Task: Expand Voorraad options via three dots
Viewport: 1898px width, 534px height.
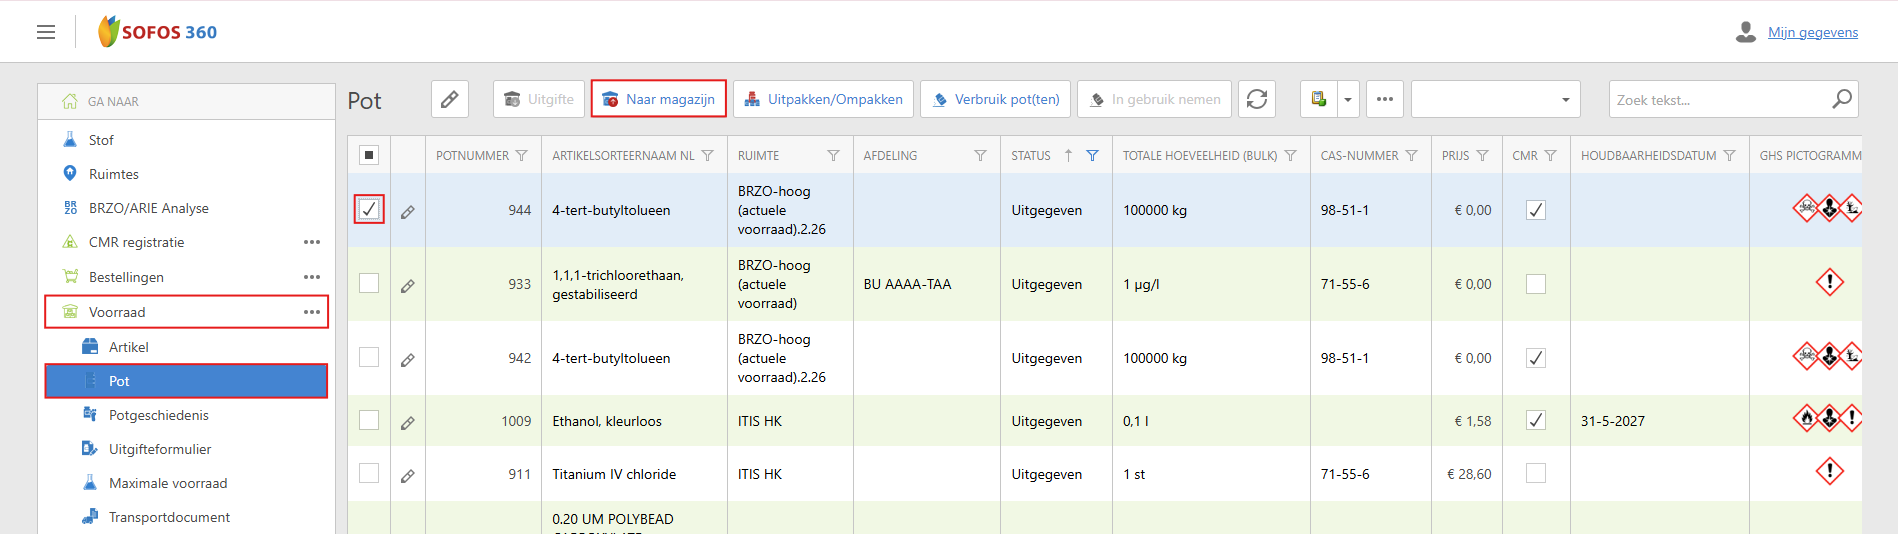Action: tap(312, 312)
